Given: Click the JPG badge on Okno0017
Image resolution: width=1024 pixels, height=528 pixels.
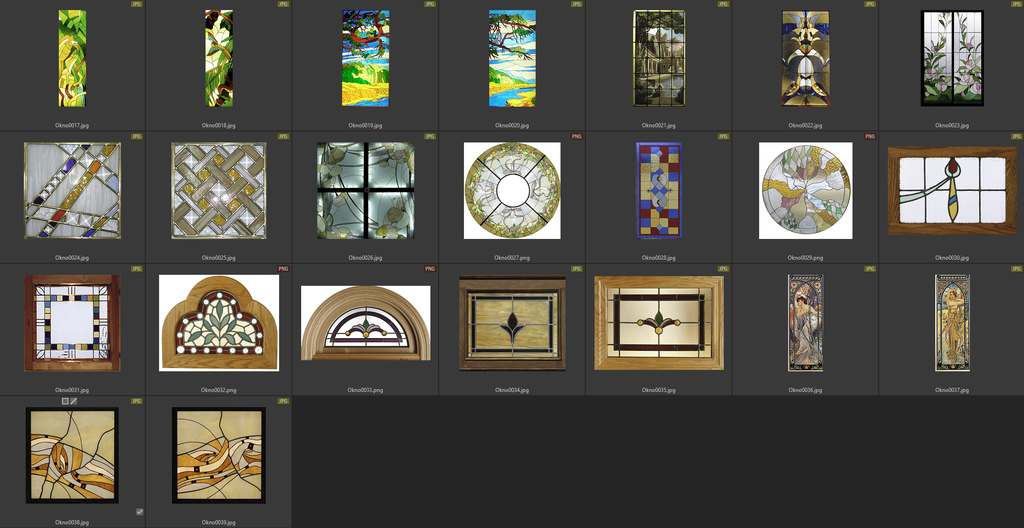Looking at the screenshot, I should point(137,4).
